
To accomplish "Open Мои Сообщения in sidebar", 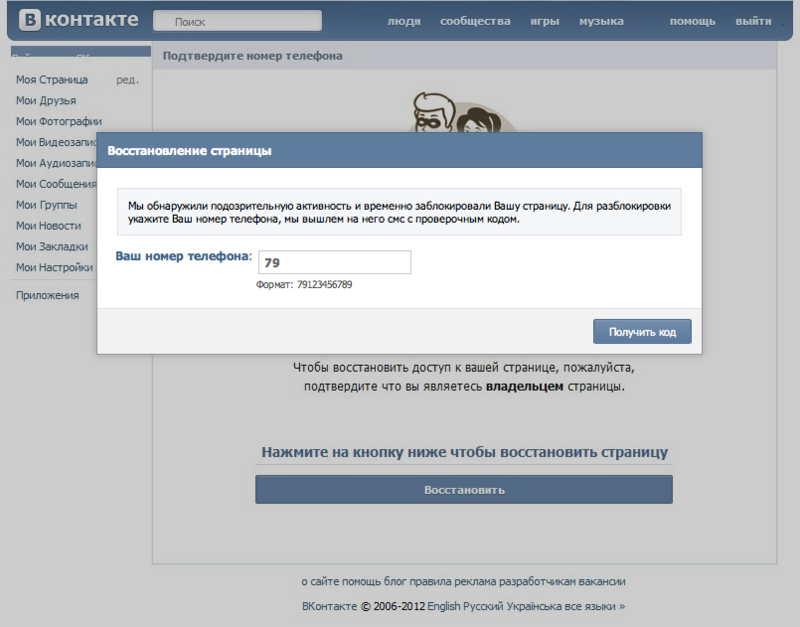I will pyautogui.click(x=56, y=184).
